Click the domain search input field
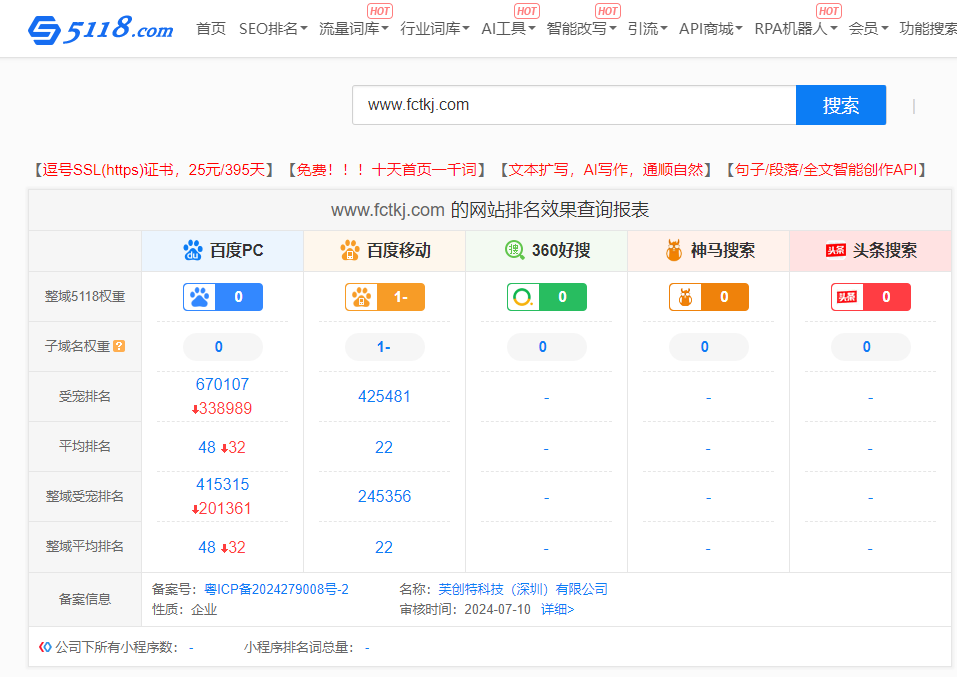 coord(574,105)
